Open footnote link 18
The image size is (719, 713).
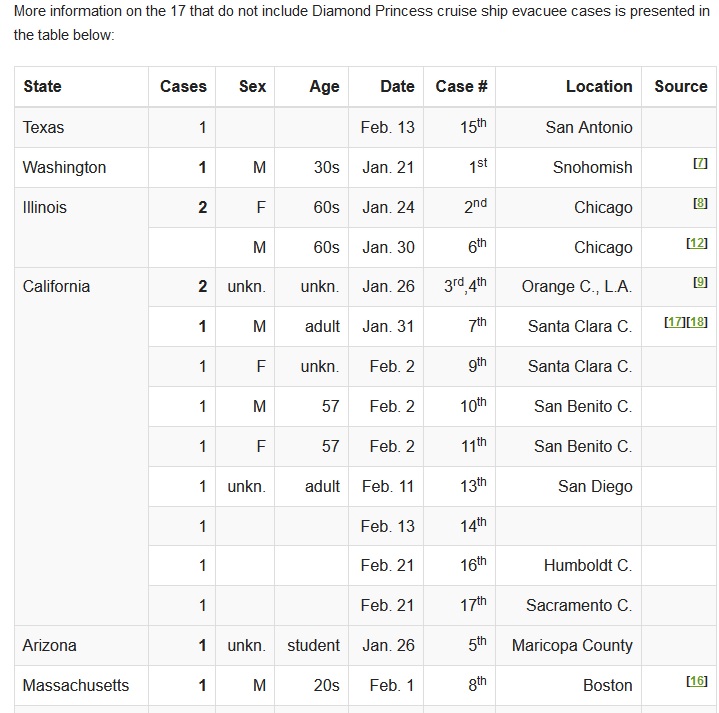[697, 322]
